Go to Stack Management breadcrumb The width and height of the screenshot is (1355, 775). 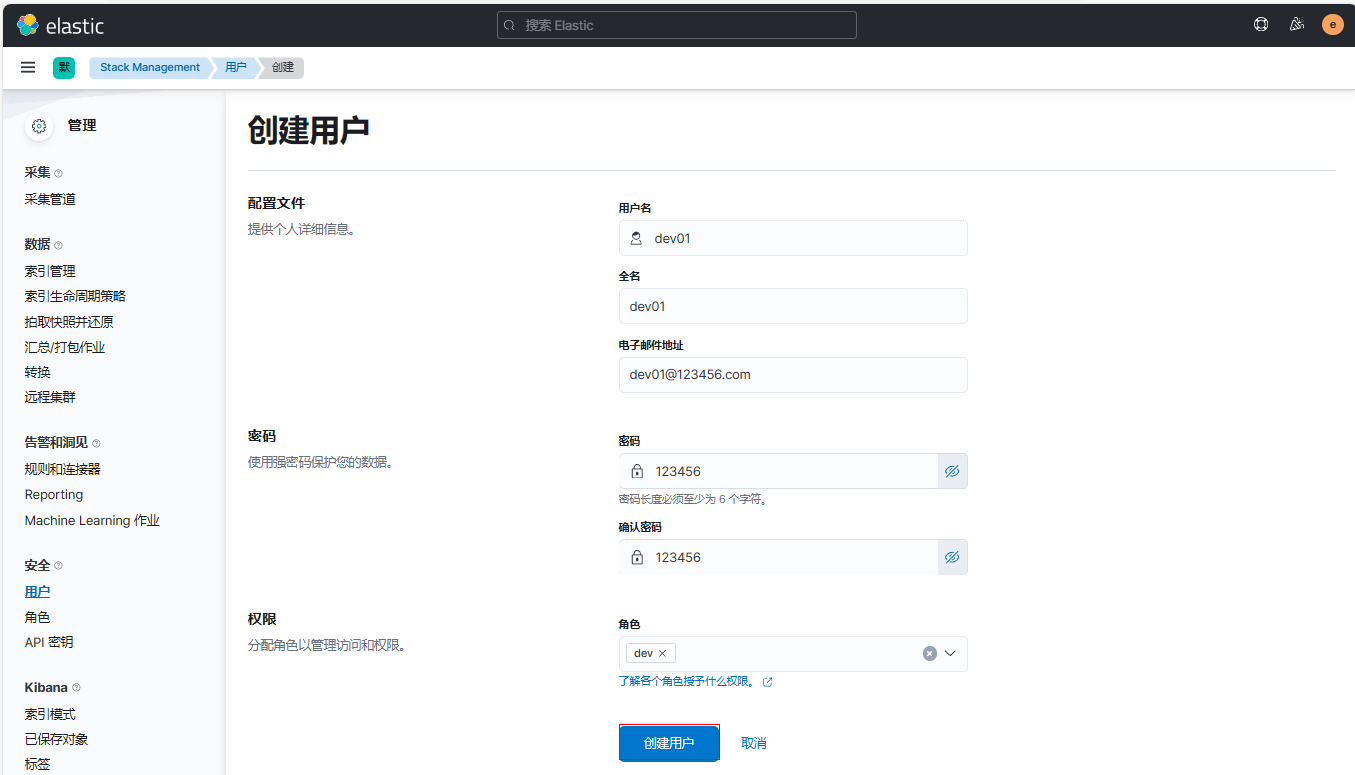[x=150, y=67]
